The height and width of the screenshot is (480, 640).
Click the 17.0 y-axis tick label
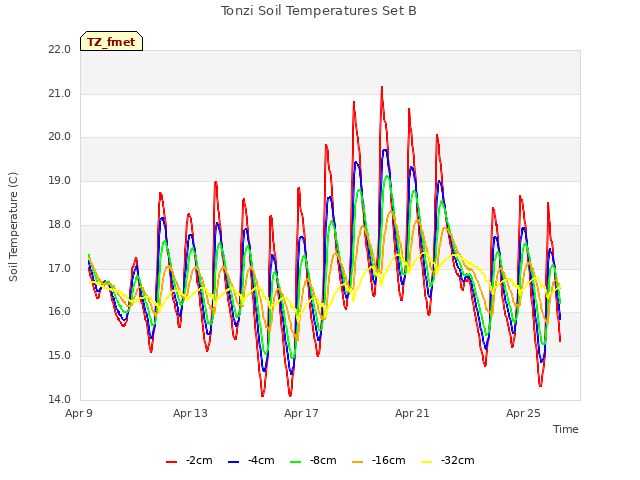60,269
